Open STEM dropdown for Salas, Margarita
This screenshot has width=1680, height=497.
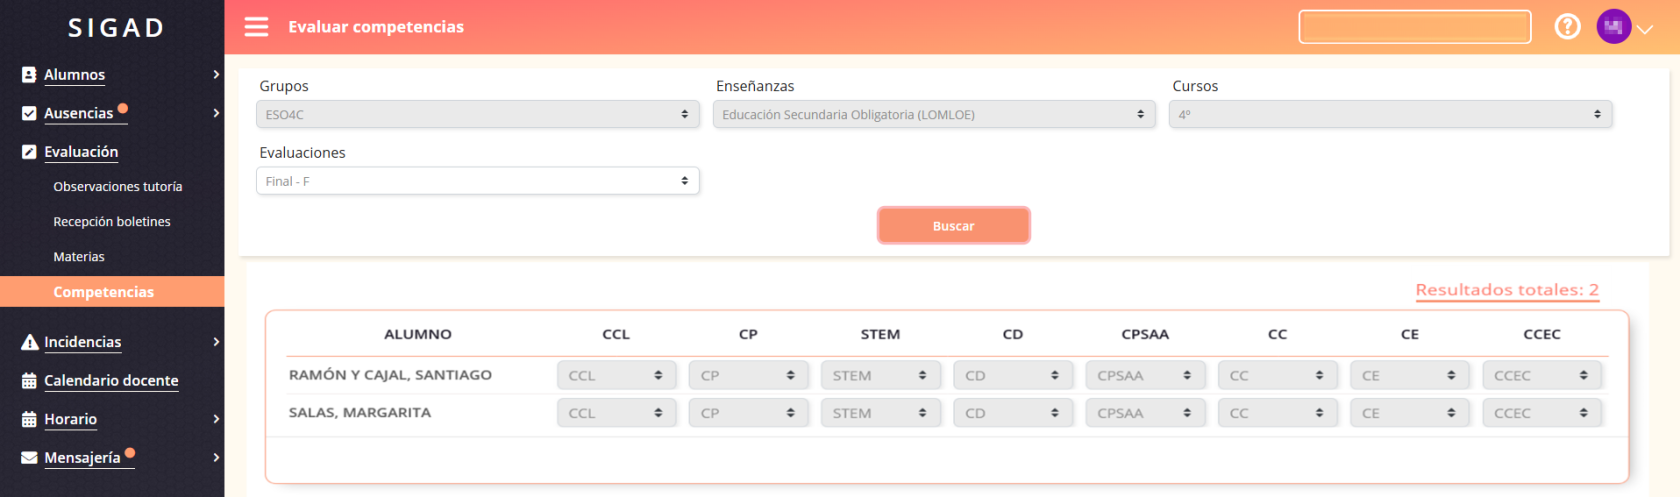[x=880, y=413]
